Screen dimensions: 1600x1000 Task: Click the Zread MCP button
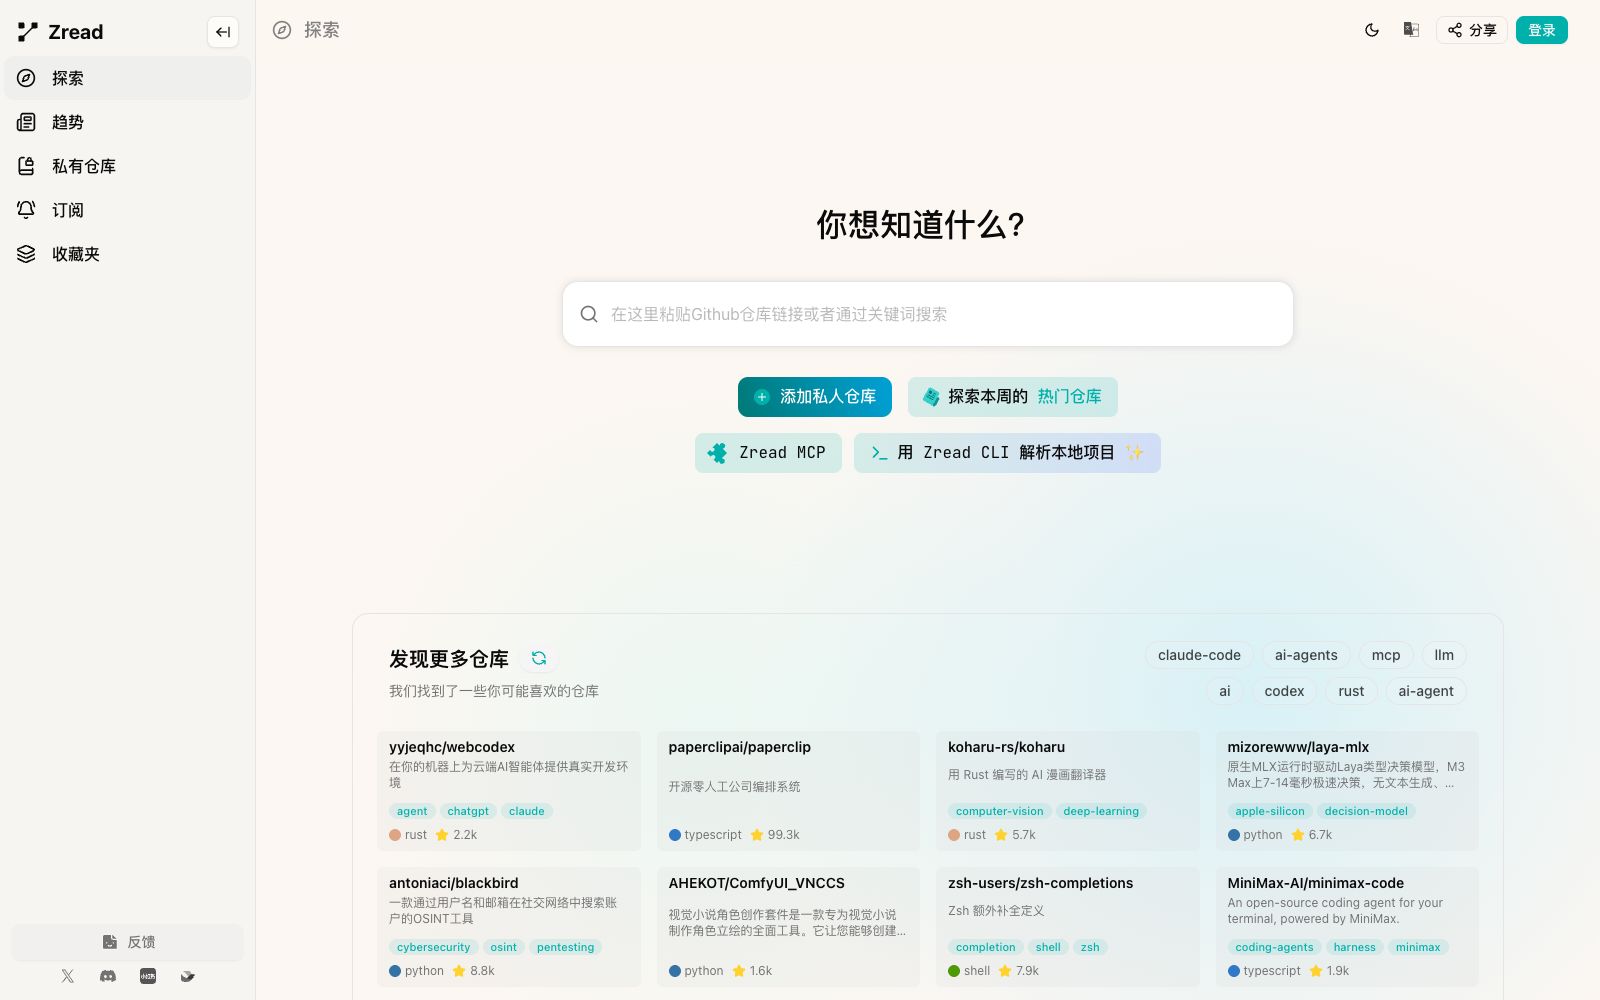(x=768, y=453)
